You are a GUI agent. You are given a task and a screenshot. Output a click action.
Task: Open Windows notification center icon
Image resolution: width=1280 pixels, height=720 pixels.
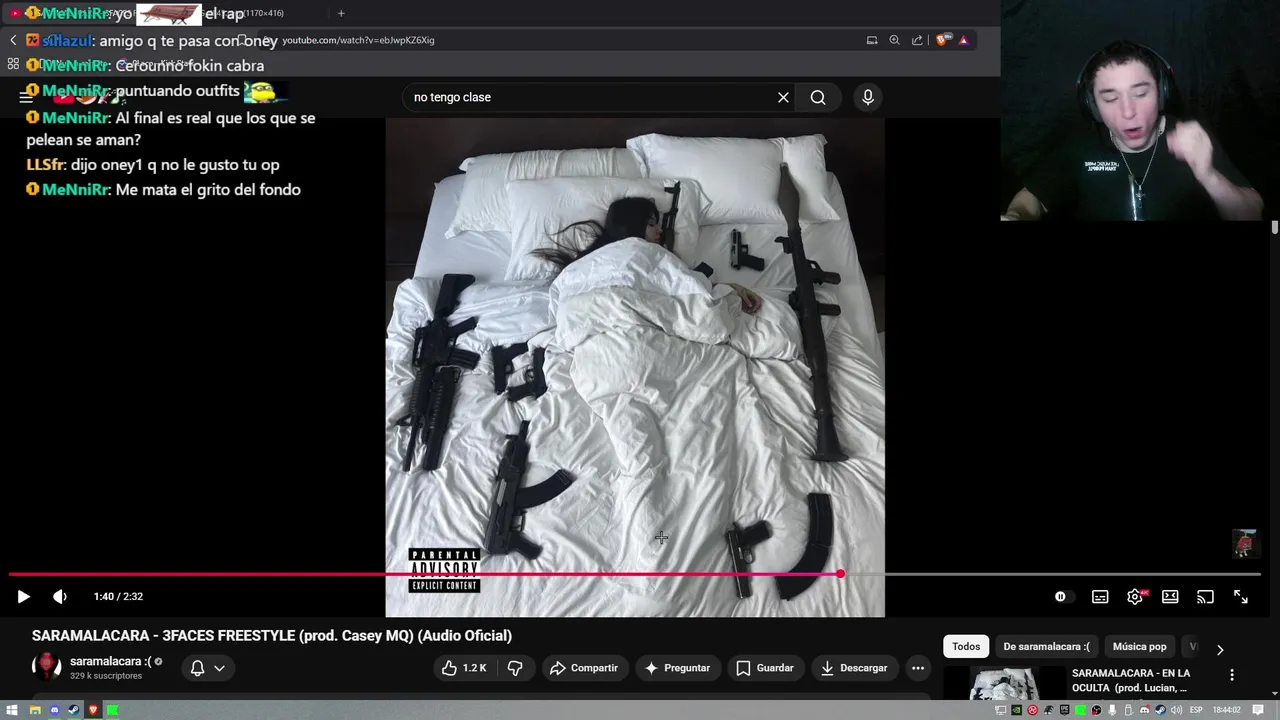coord(1258,710)
